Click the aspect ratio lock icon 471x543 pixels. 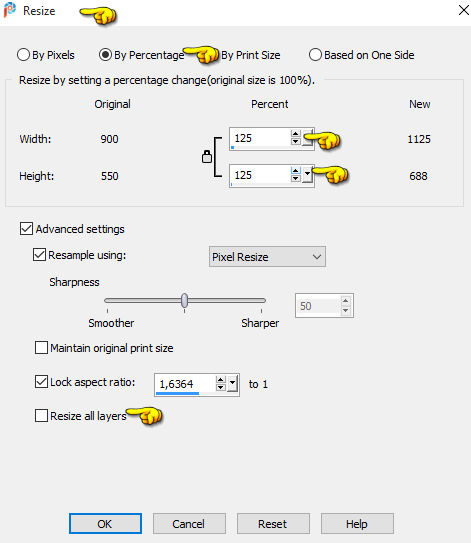[207, 157]
